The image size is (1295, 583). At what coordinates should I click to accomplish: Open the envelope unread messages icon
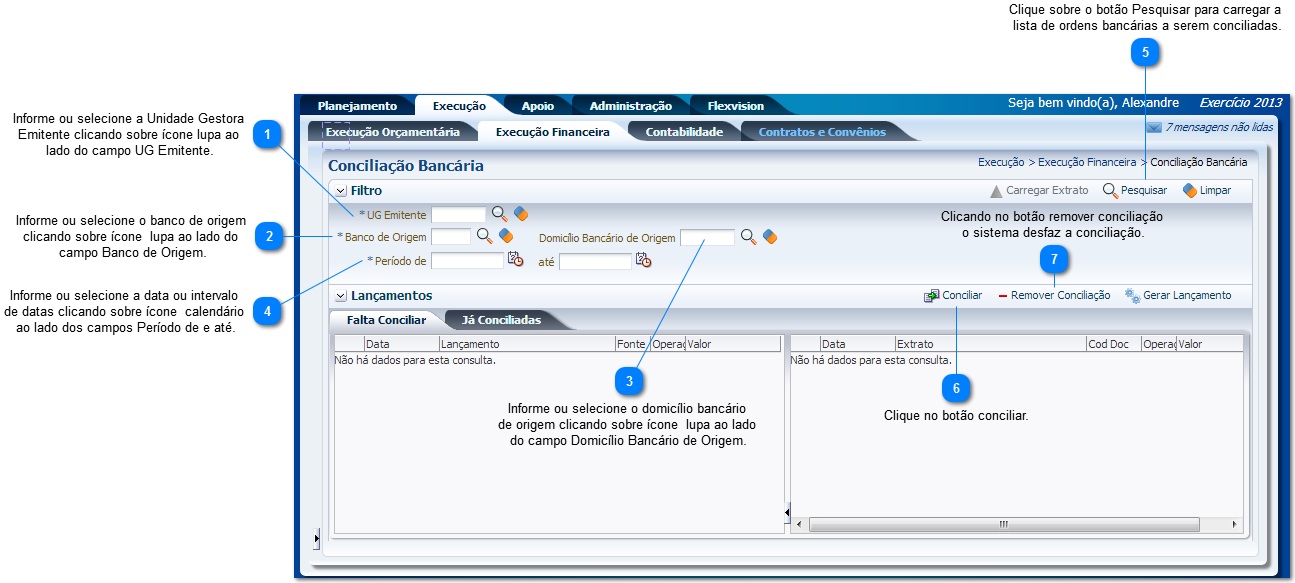click(1153, 128)
